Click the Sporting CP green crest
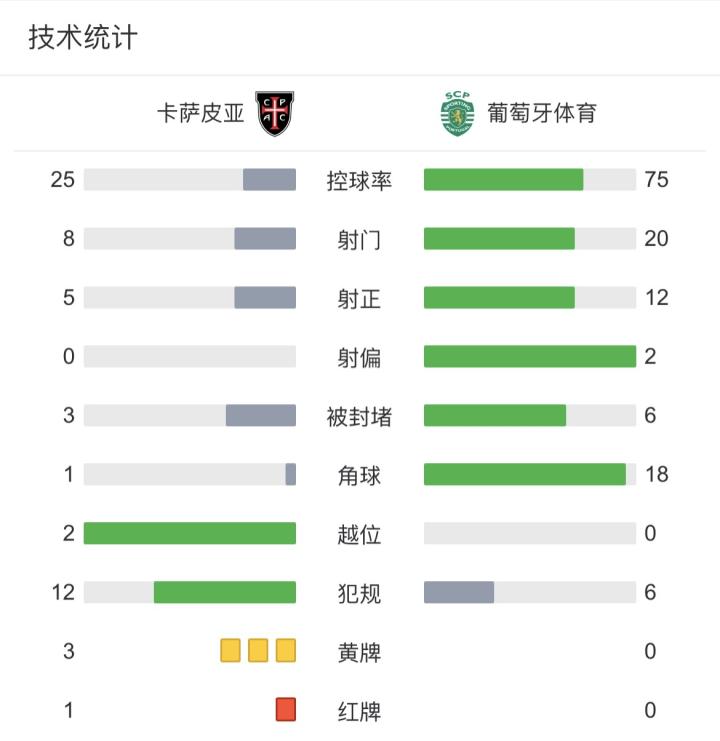Viewport: 720px width, 741px height. (x=457, y=114)
